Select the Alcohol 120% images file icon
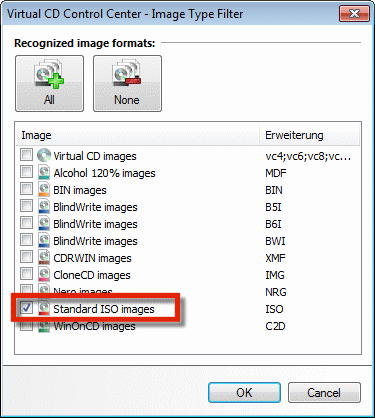Screen dimensions: 375x418 click(x=44, y=172)
